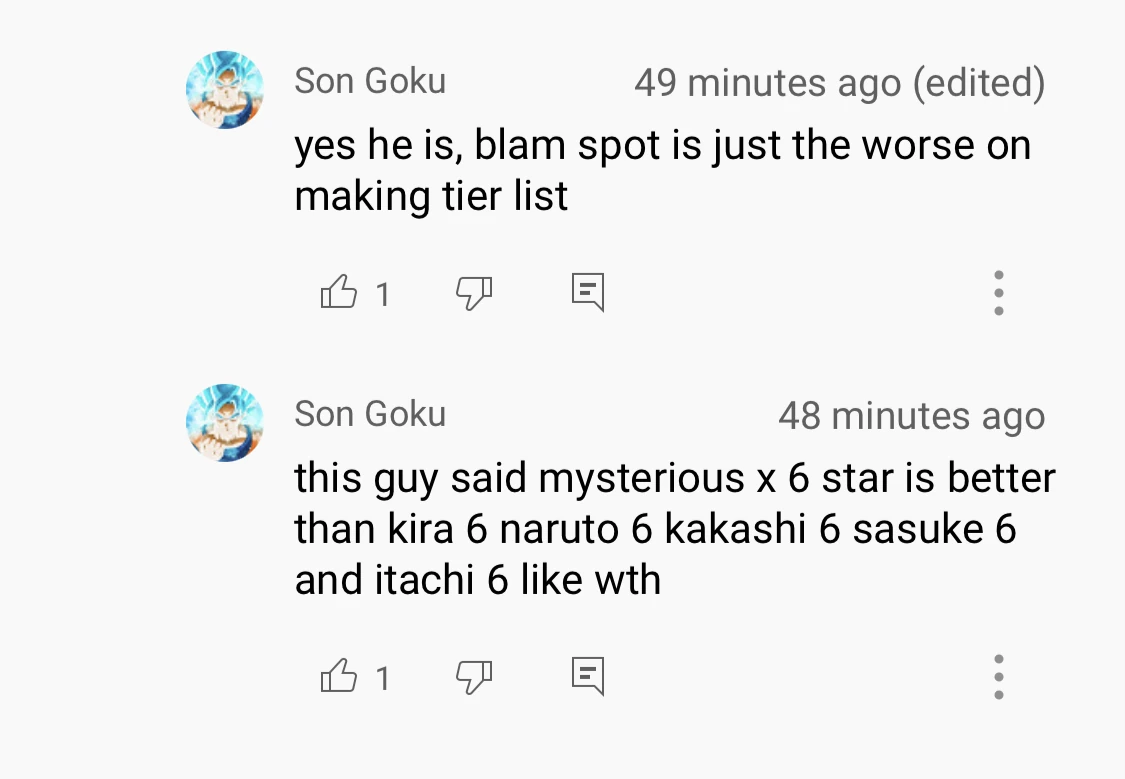Click Son Goku's avatar on the first comment
The height and width of the screenshot is (779, 1125).
tap(224, 89)
